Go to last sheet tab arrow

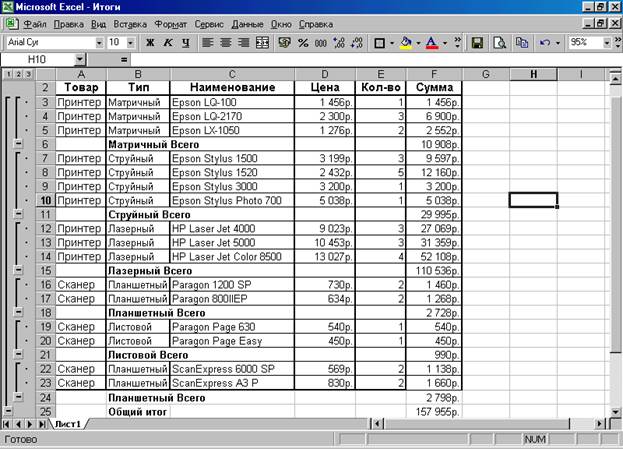(41, 424)
